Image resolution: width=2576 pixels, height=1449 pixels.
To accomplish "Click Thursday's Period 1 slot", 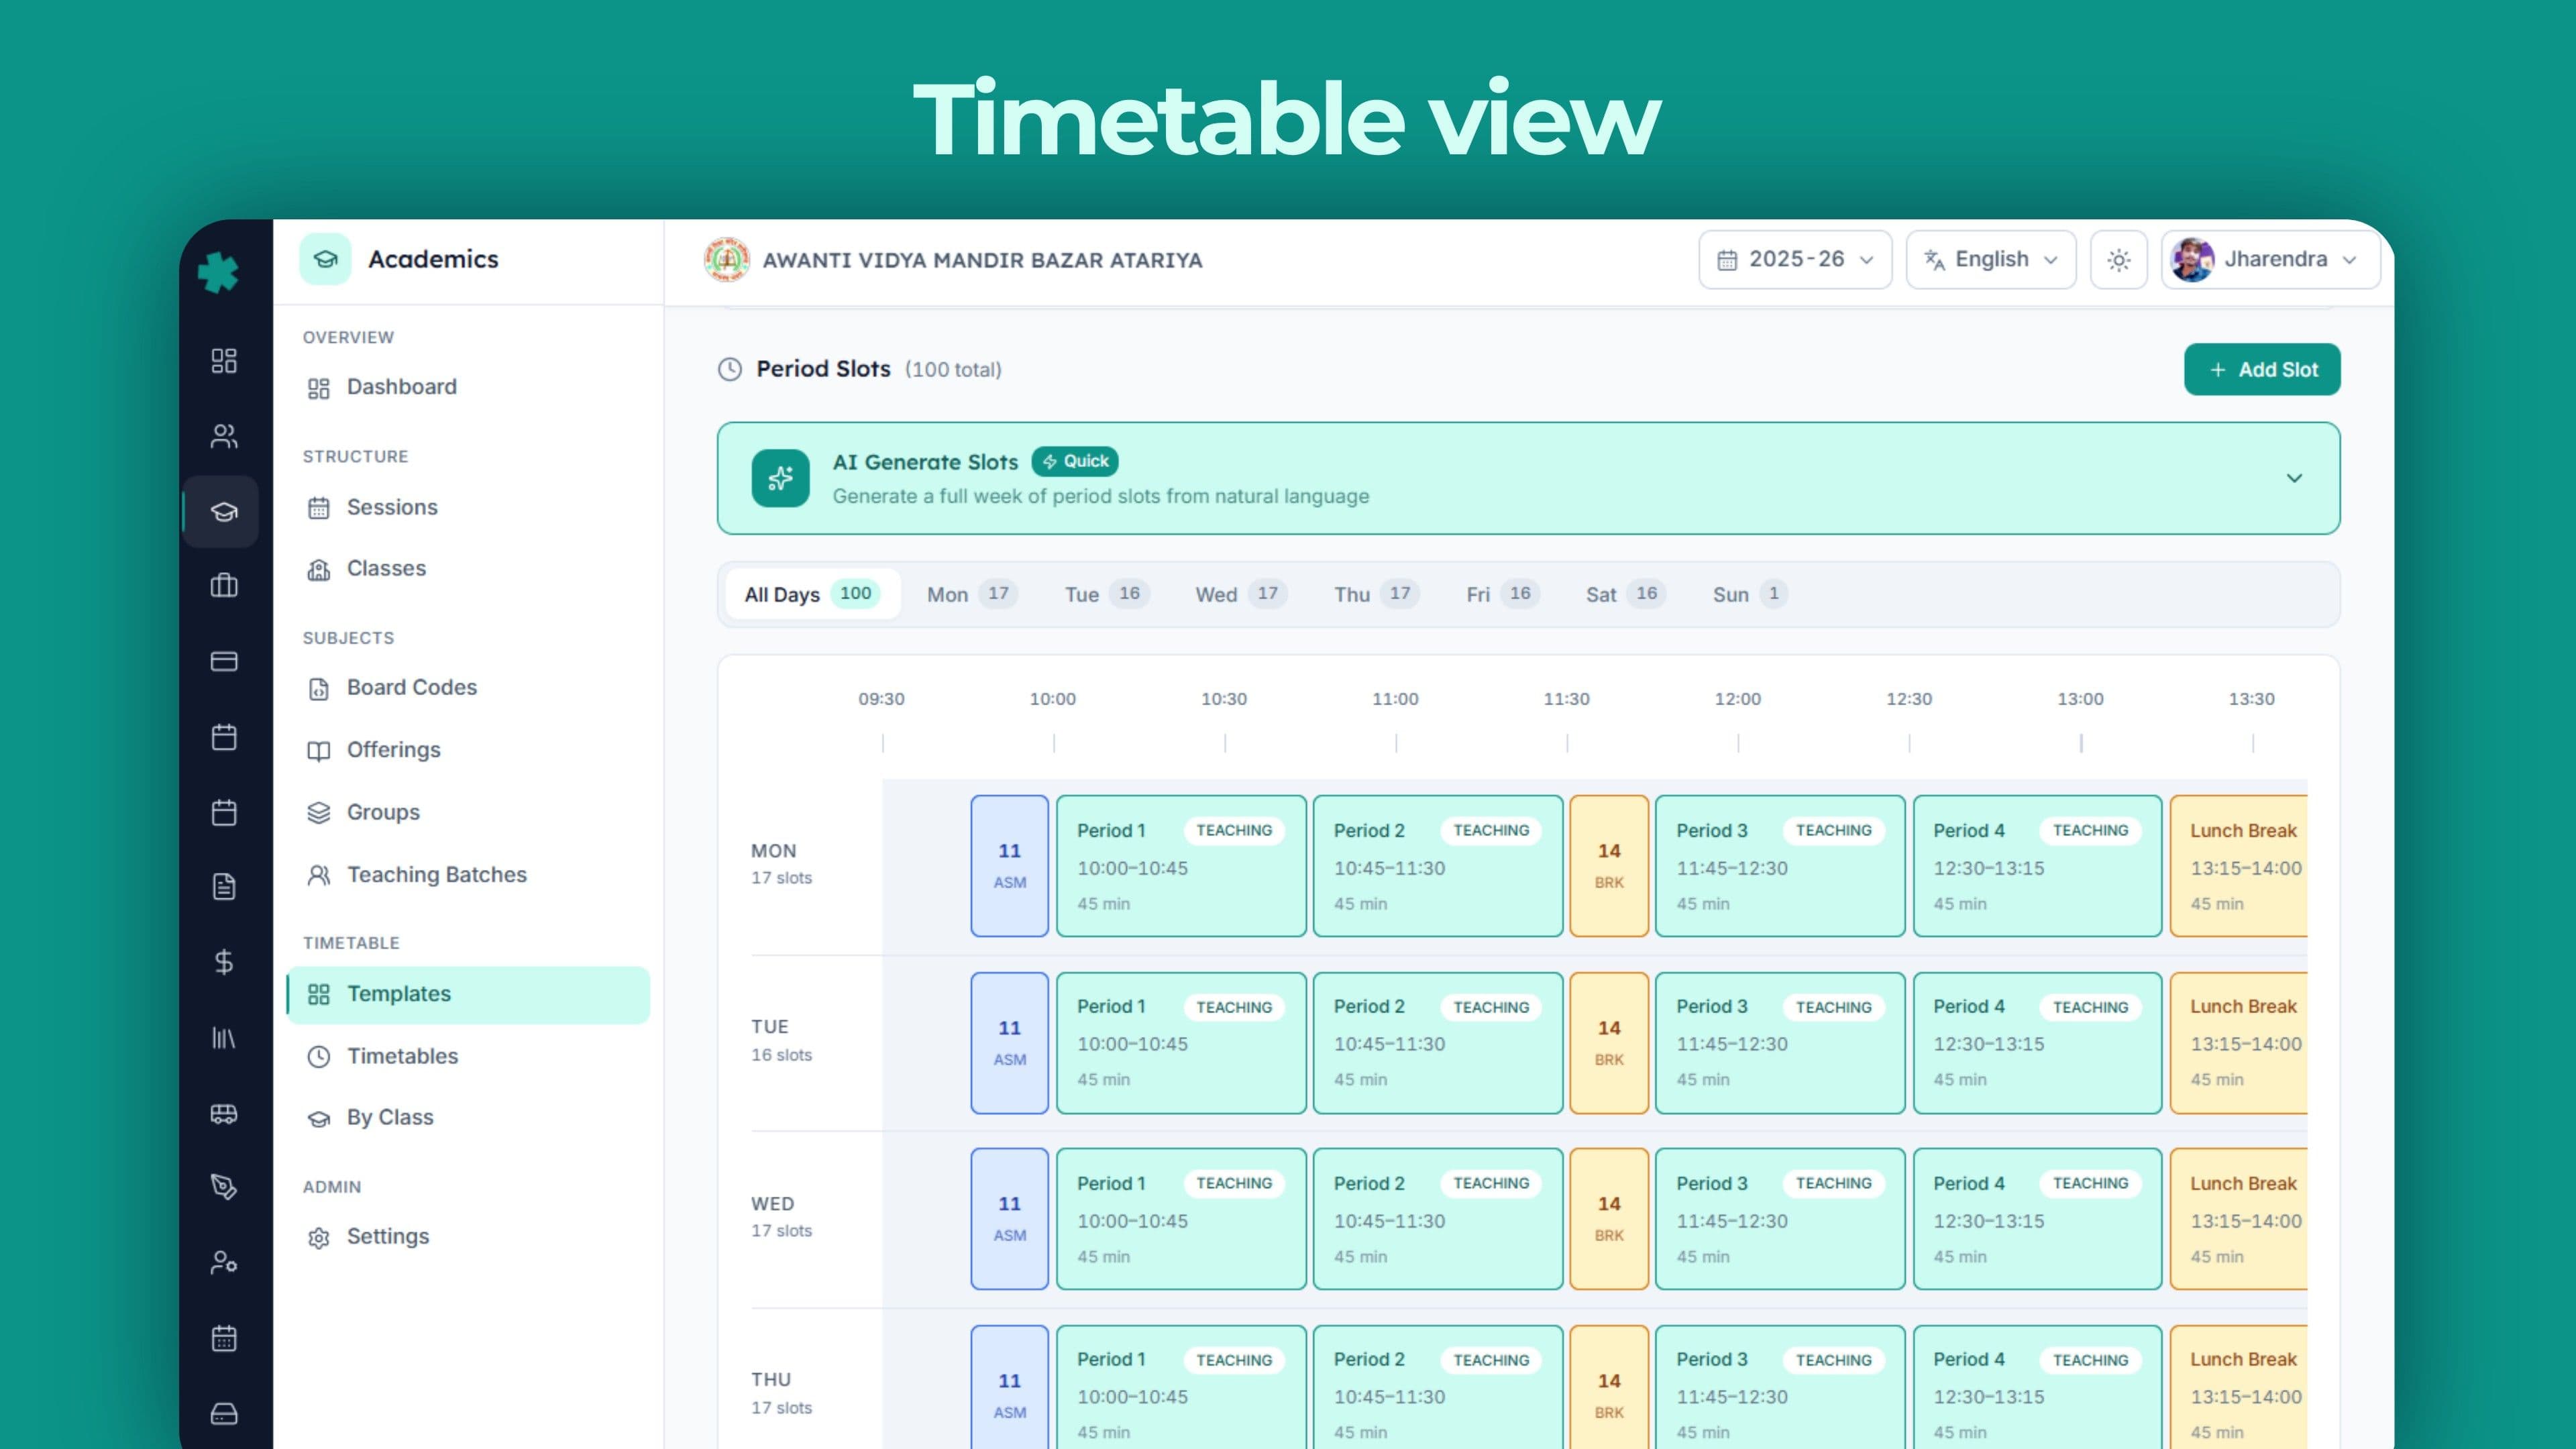I will 1181,1388.
